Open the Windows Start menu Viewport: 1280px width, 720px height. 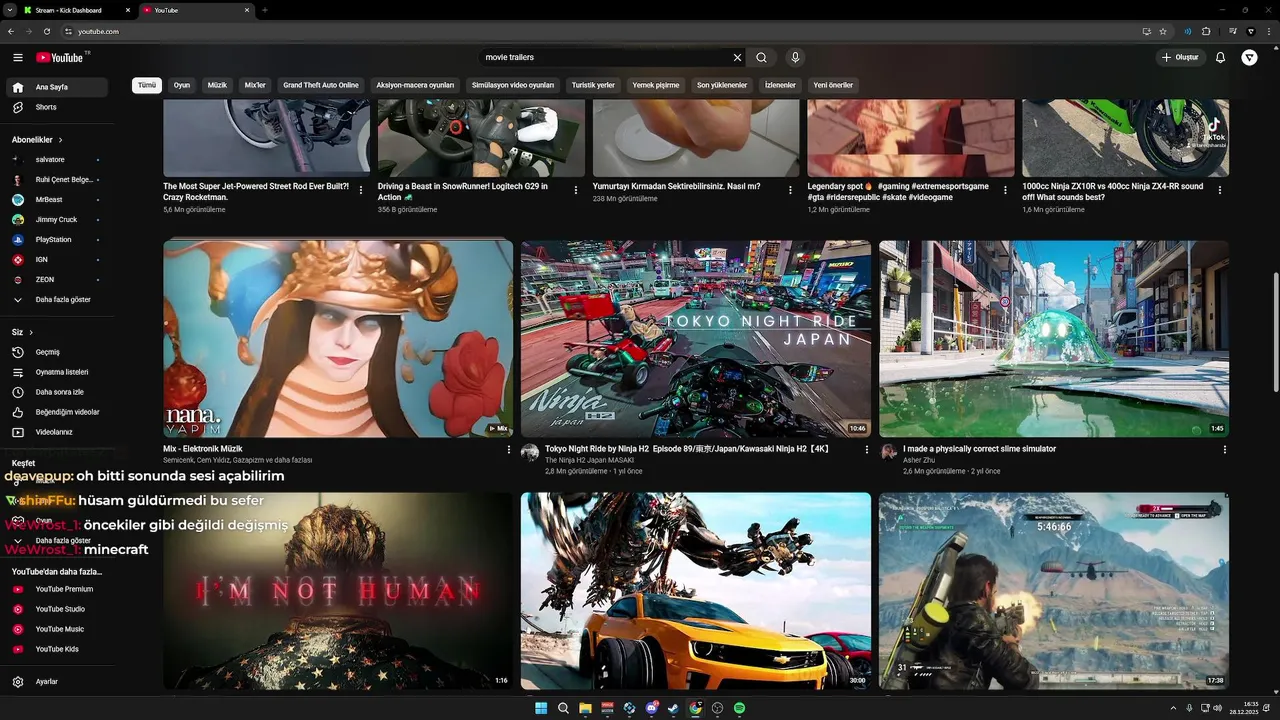coord(541,708)
